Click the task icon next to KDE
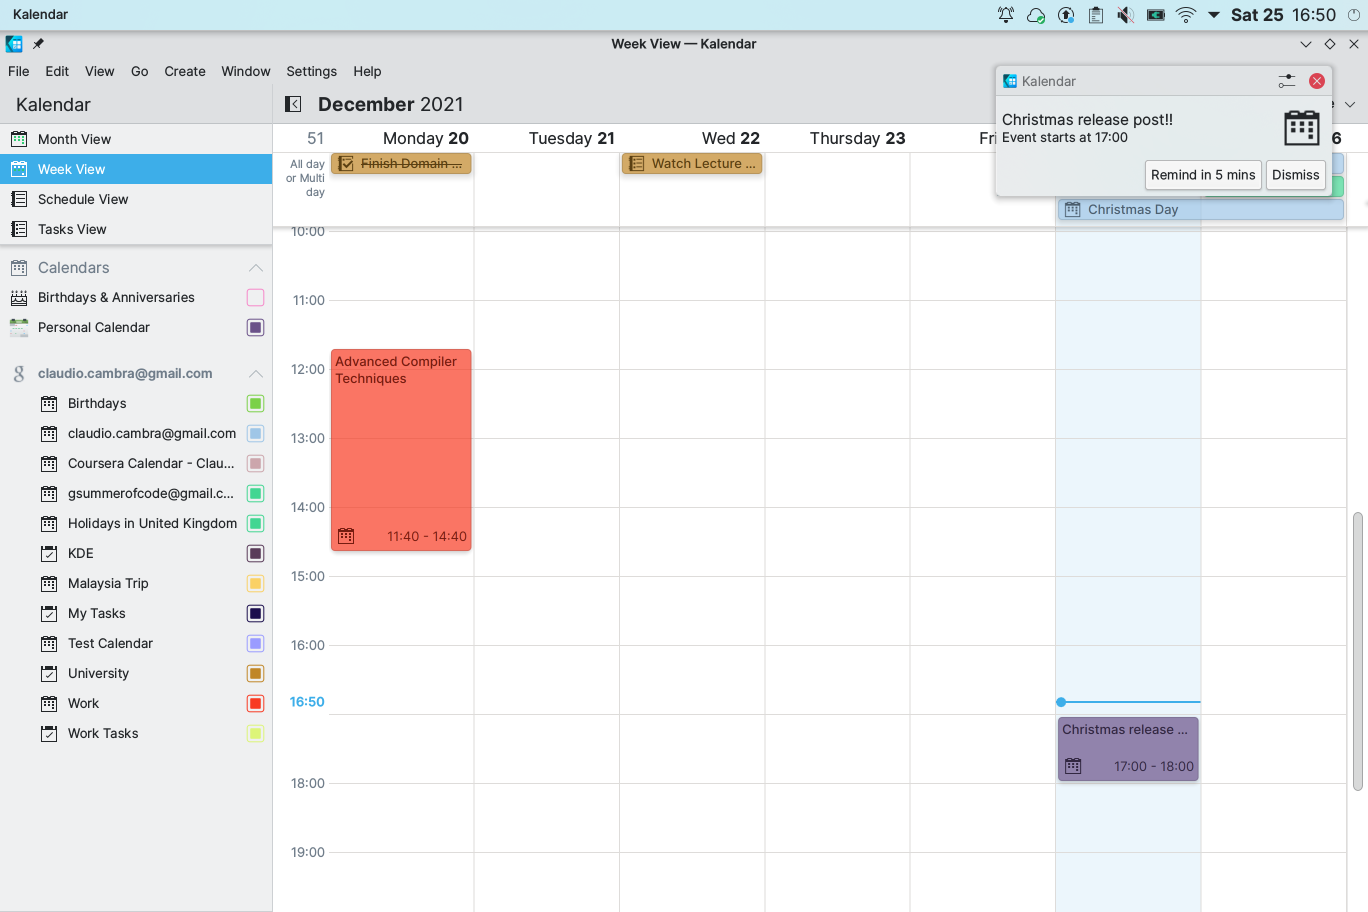The width and height of the screenshot is (1368, 912). coord(49,553)
